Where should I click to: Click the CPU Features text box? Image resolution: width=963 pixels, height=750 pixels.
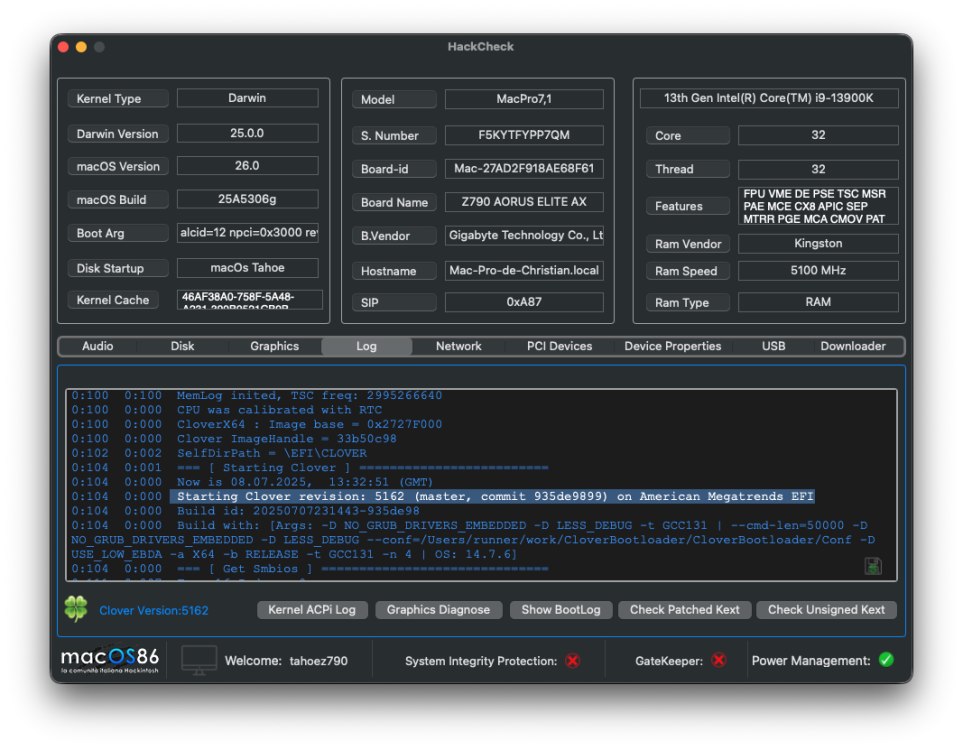[x=817, y=206]
